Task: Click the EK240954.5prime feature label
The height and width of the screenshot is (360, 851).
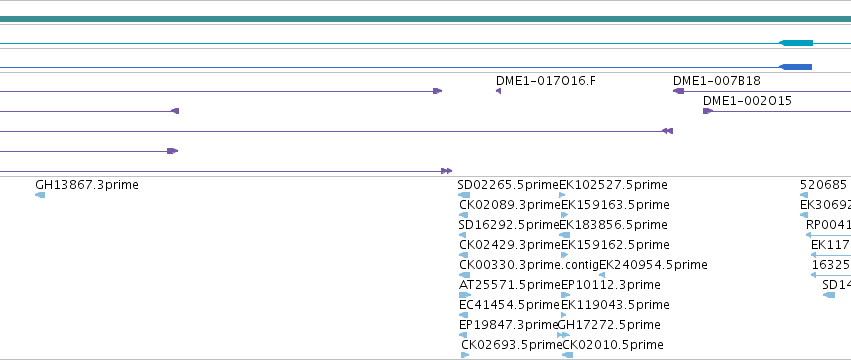Action: pyautogui.click(x=653, y=264)
